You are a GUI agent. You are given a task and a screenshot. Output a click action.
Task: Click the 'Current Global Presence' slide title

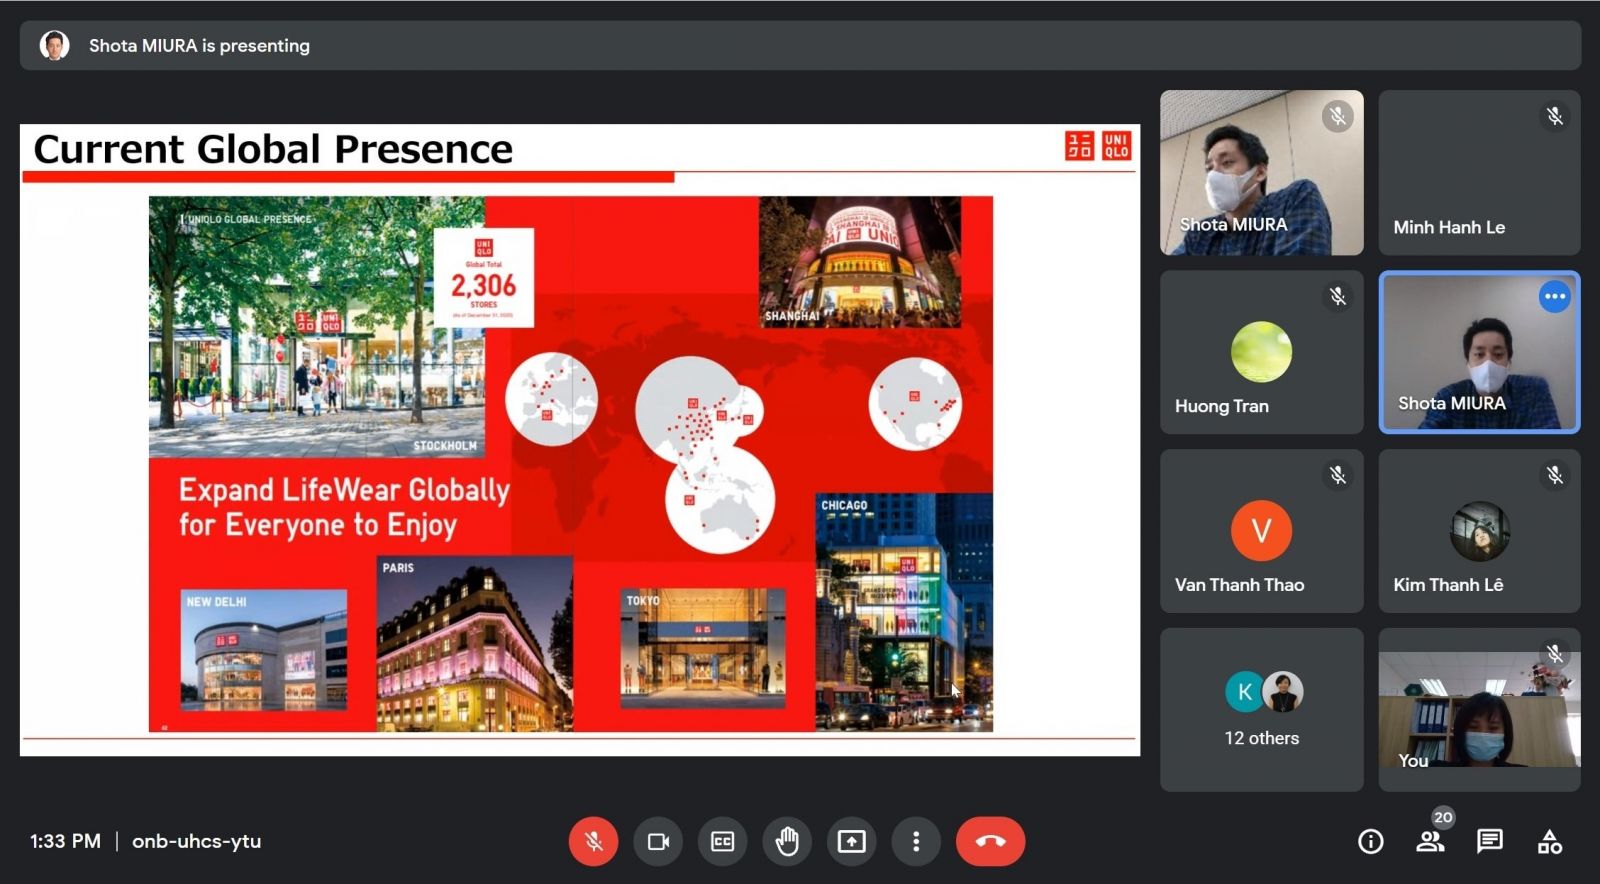(273, 149)
